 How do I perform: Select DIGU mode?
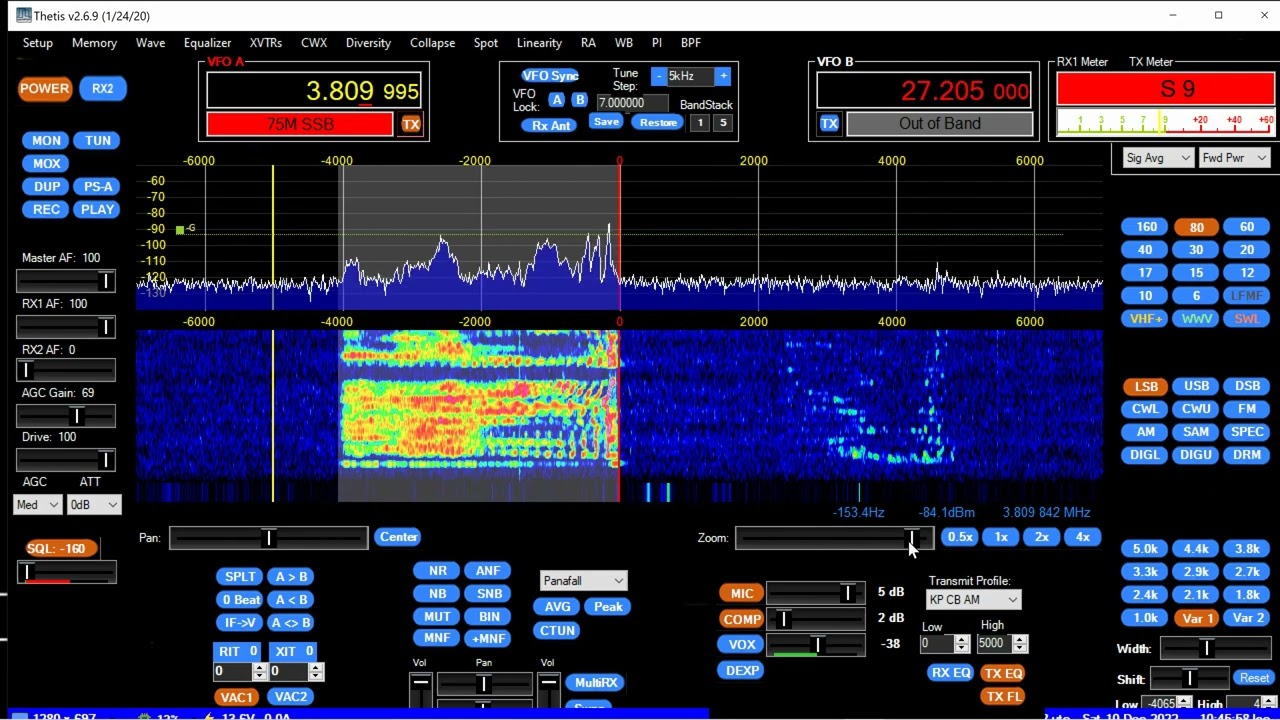[1197, 455]
